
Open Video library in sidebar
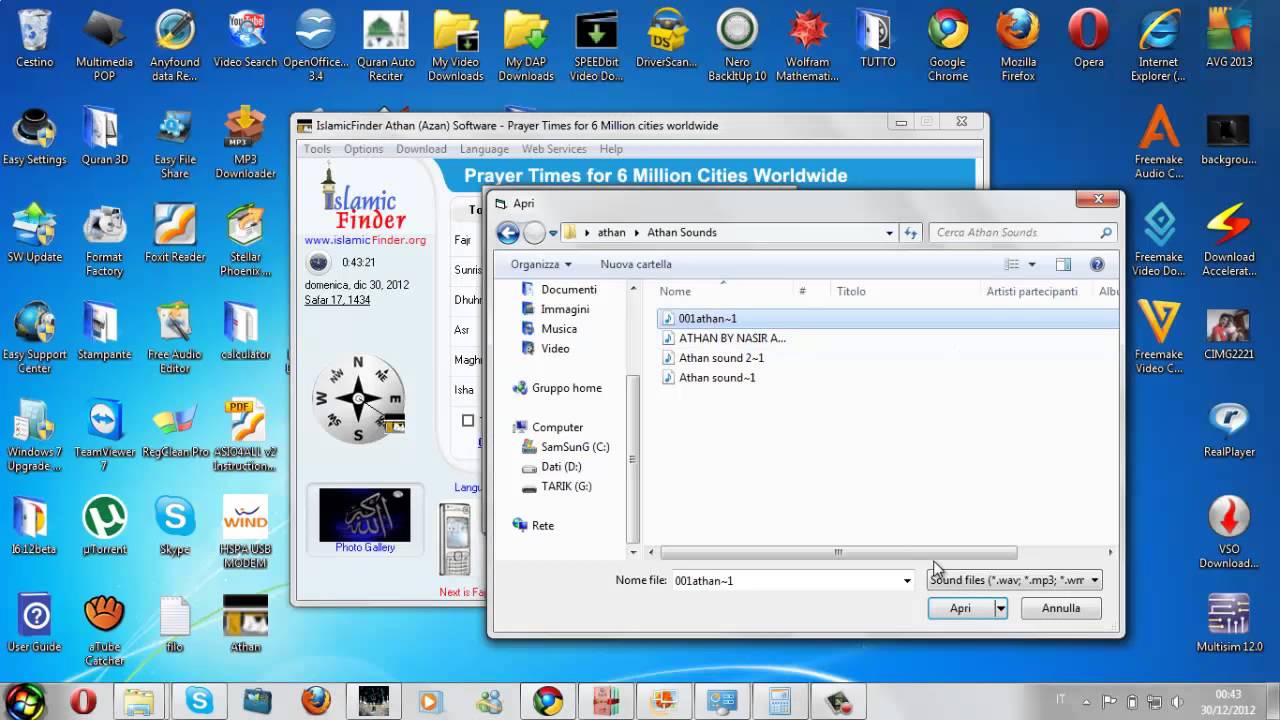pyautogui.click(x=555, y=349)
